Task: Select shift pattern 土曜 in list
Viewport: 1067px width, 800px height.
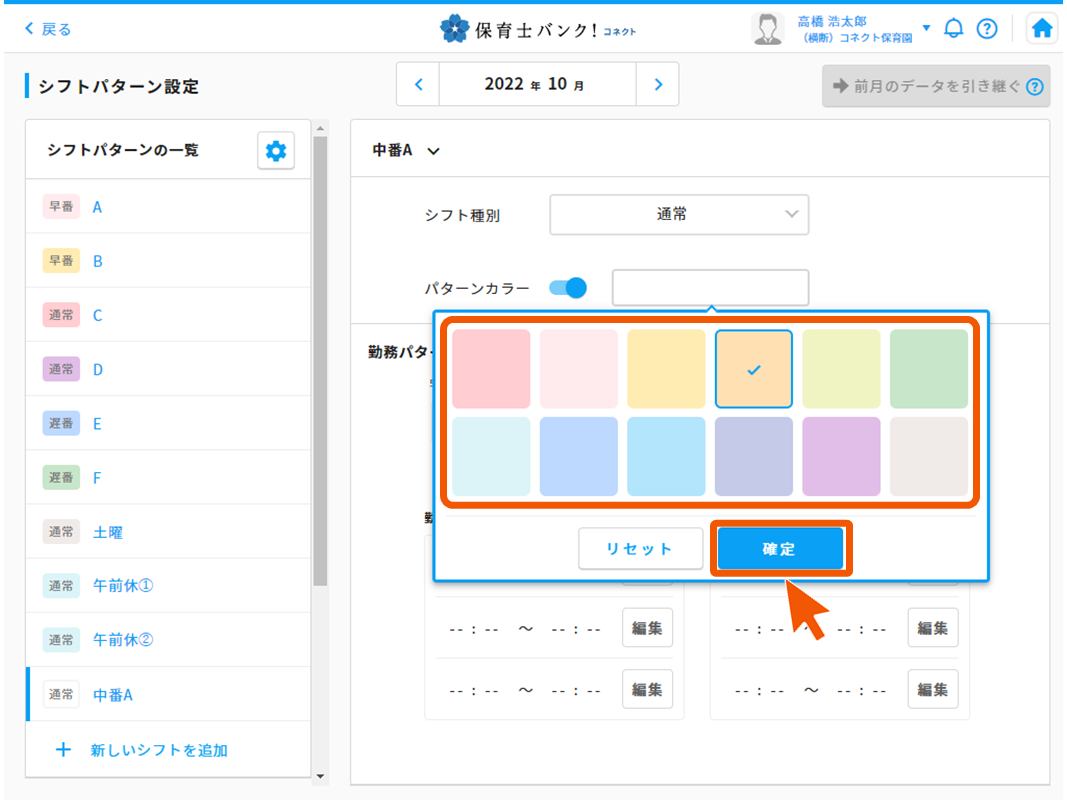Action: point(108,532)
